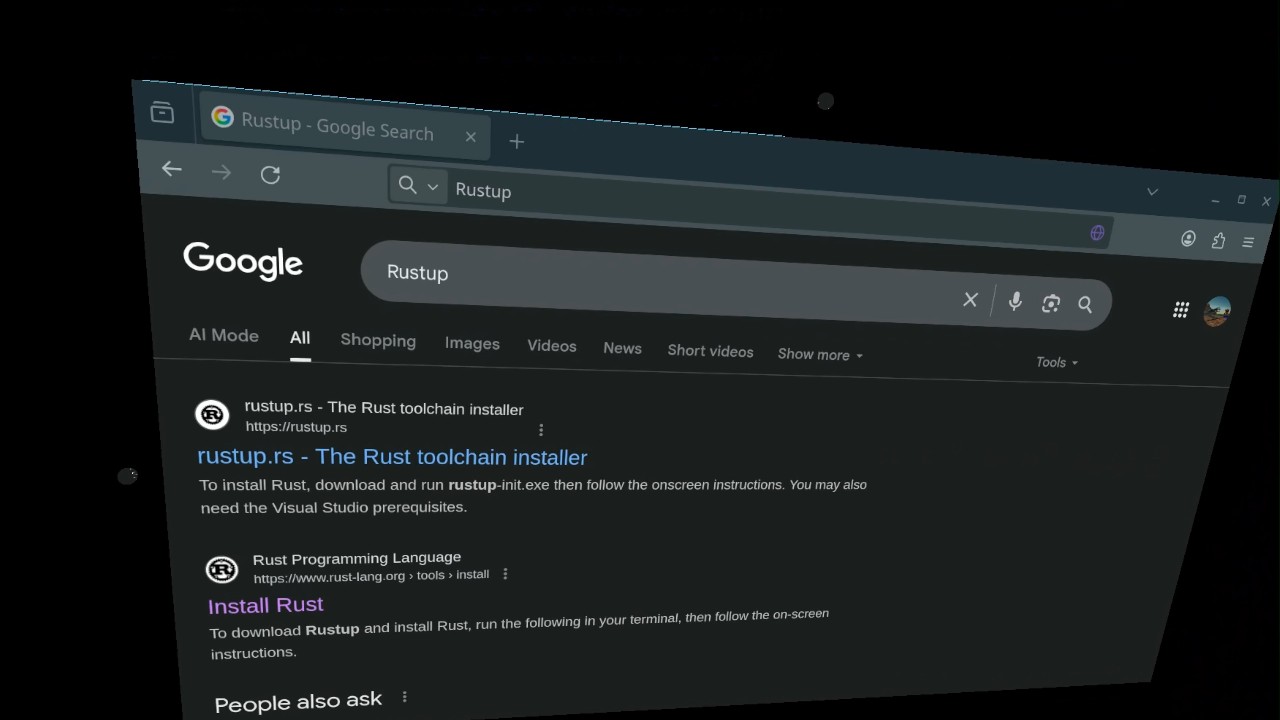Switch to the AI Mode tab

point(224,336)
